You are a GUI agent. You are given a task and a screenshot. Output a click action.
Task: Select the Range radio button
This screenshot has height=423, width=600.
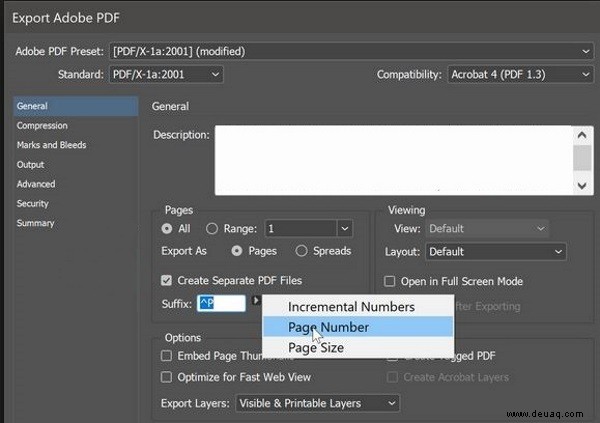tap(212, 229)
